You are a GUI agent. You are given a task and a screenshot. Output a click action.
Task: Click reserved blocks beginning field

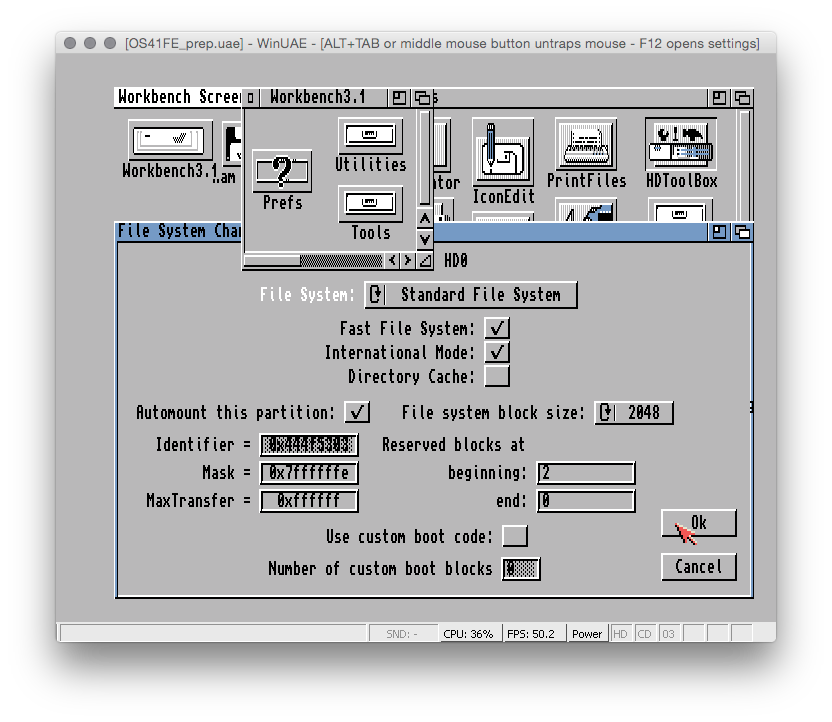pos(586,473)
